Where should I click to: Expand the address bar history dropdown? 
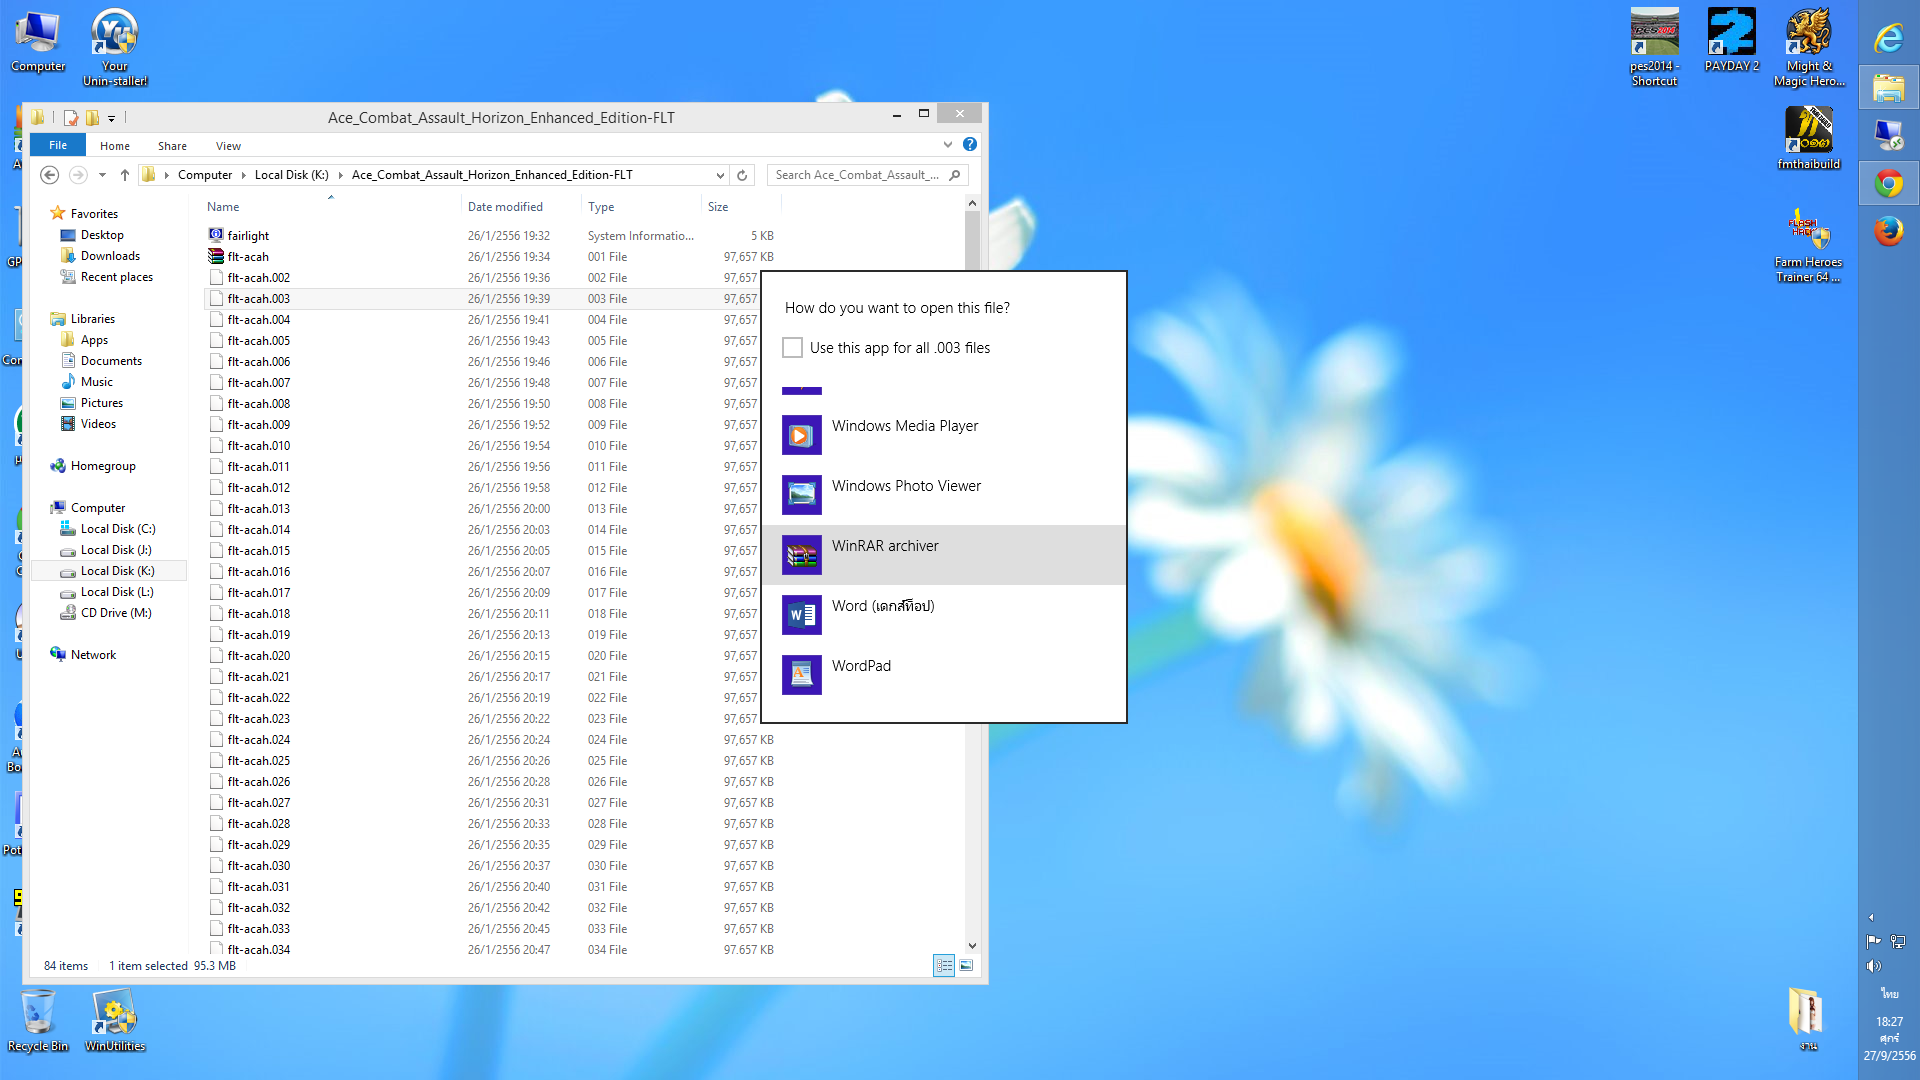pos(720,175)
